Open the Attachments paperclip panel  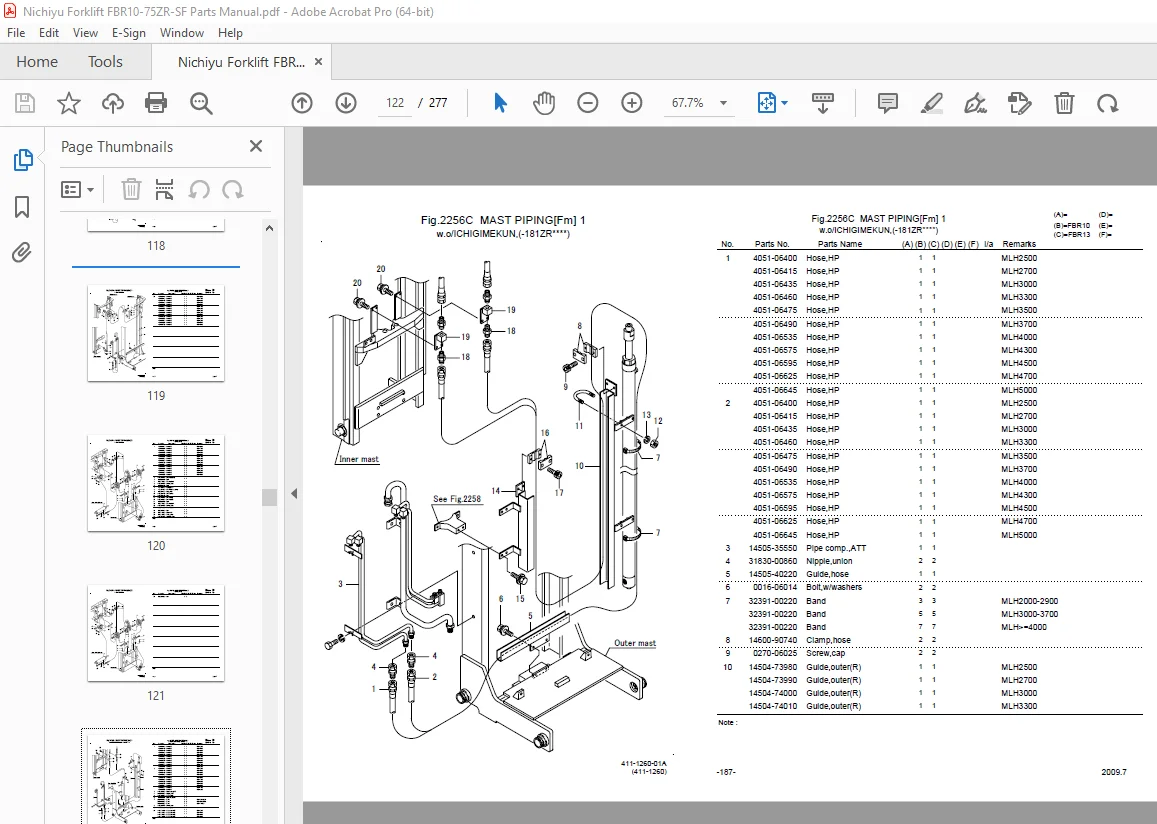pos(22,253)
